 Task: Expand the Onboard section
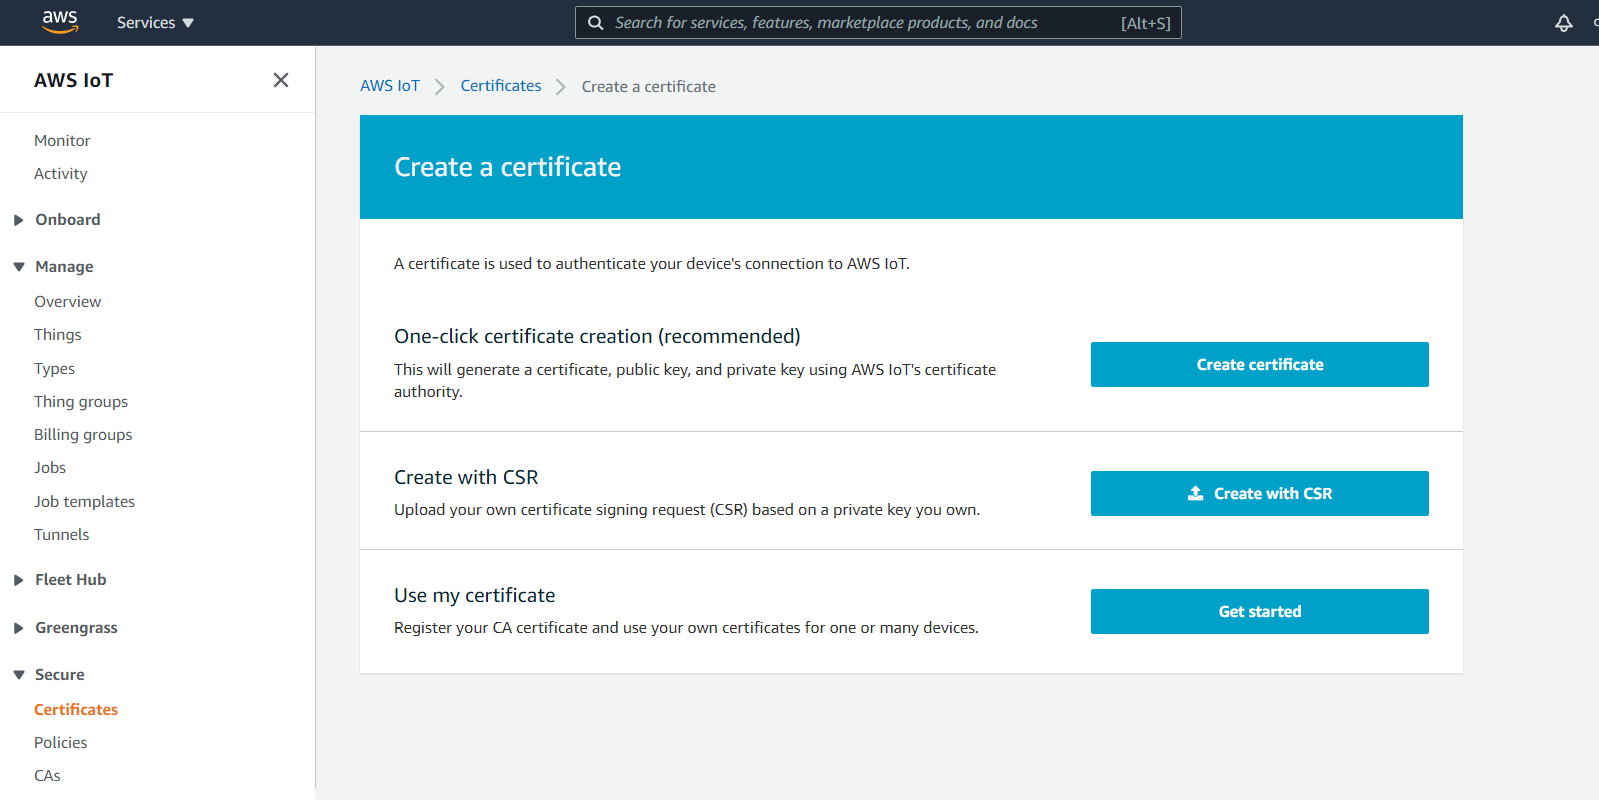(x=18, y=220)
